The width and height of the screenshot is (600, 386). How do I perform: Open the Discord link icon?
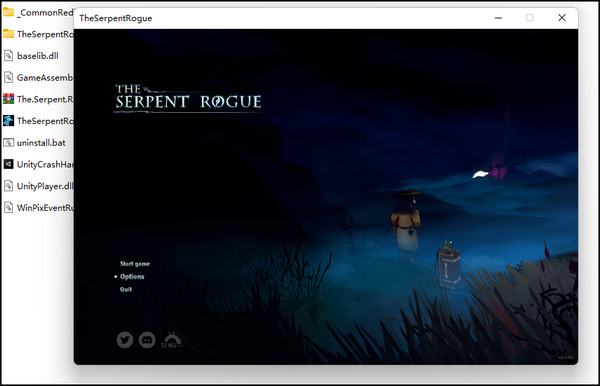147,339
